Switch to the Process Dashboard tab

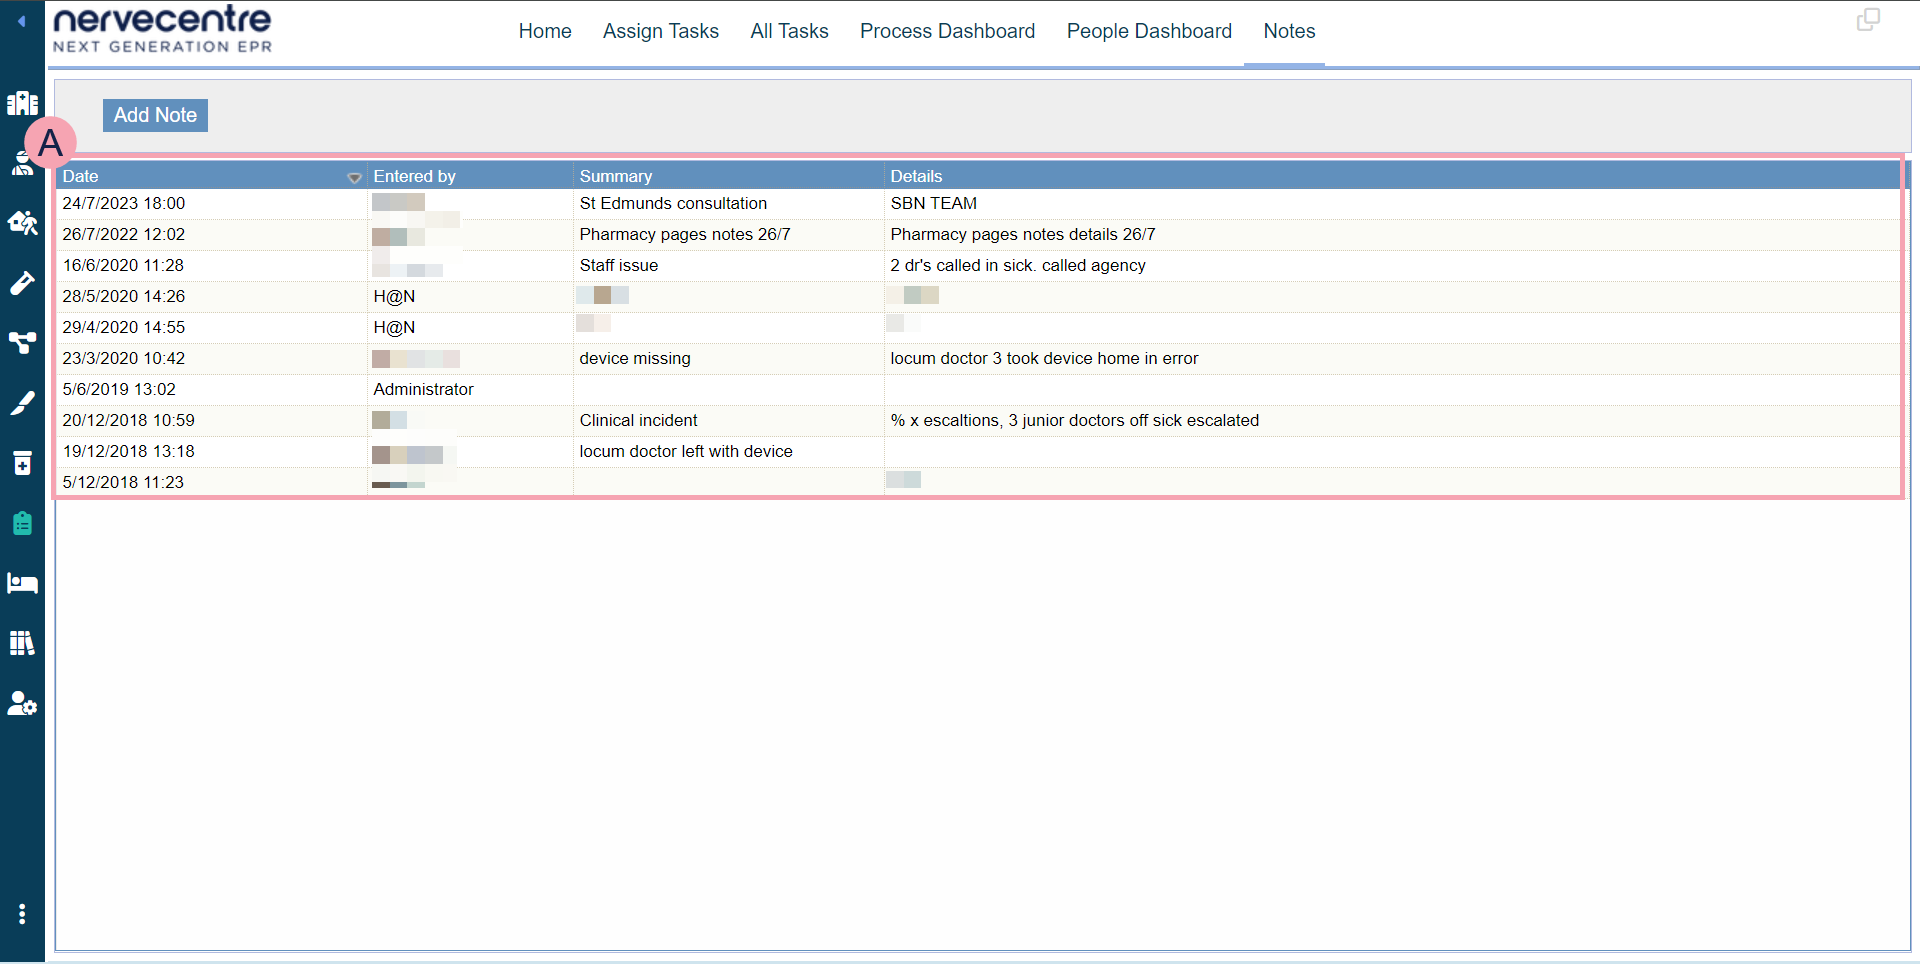pos(947,31)
